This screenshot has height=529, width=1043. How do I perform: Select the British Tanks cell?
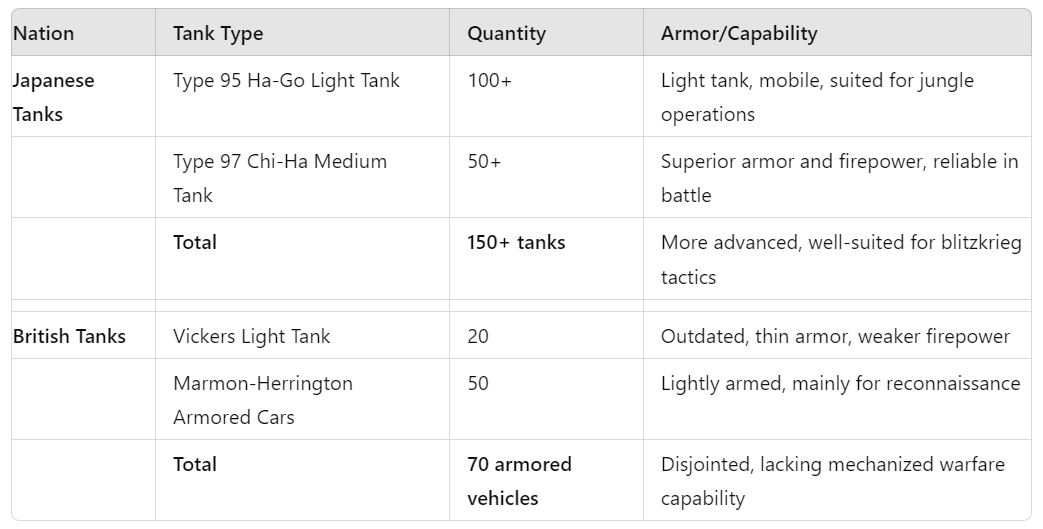[x=84, y=335]
